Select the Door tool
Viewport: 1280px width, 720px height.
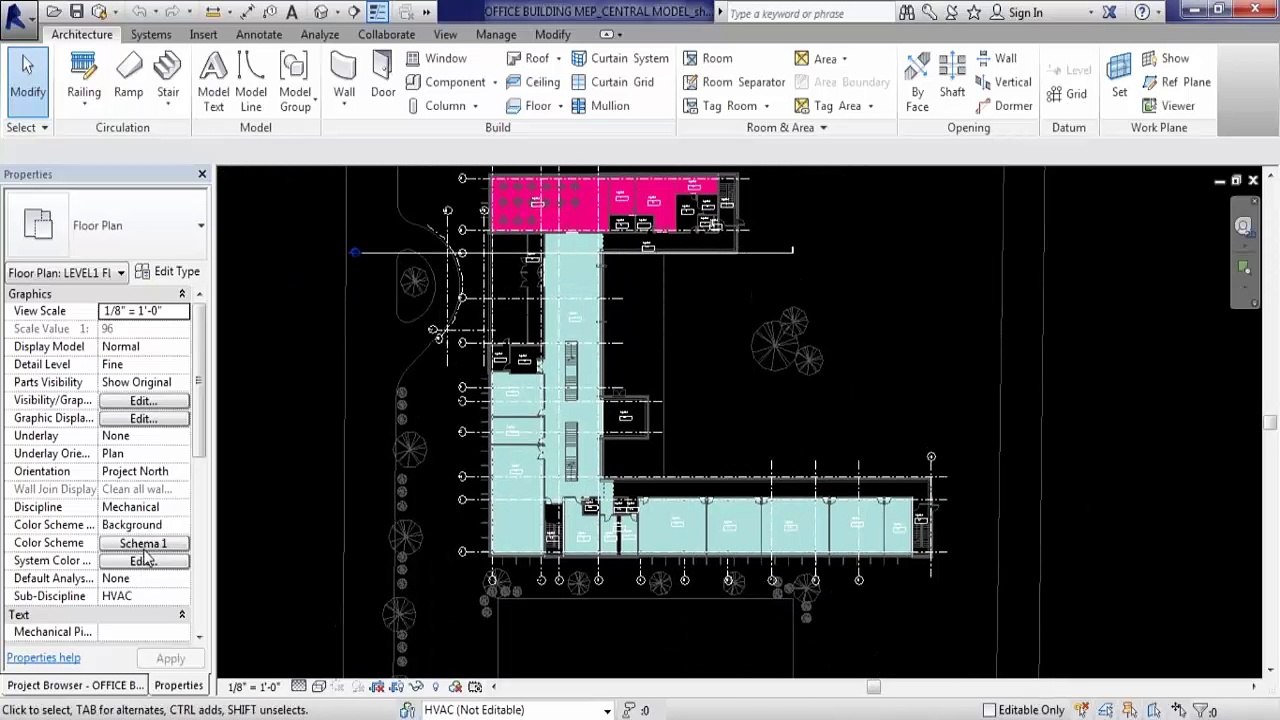click(383, 77)
